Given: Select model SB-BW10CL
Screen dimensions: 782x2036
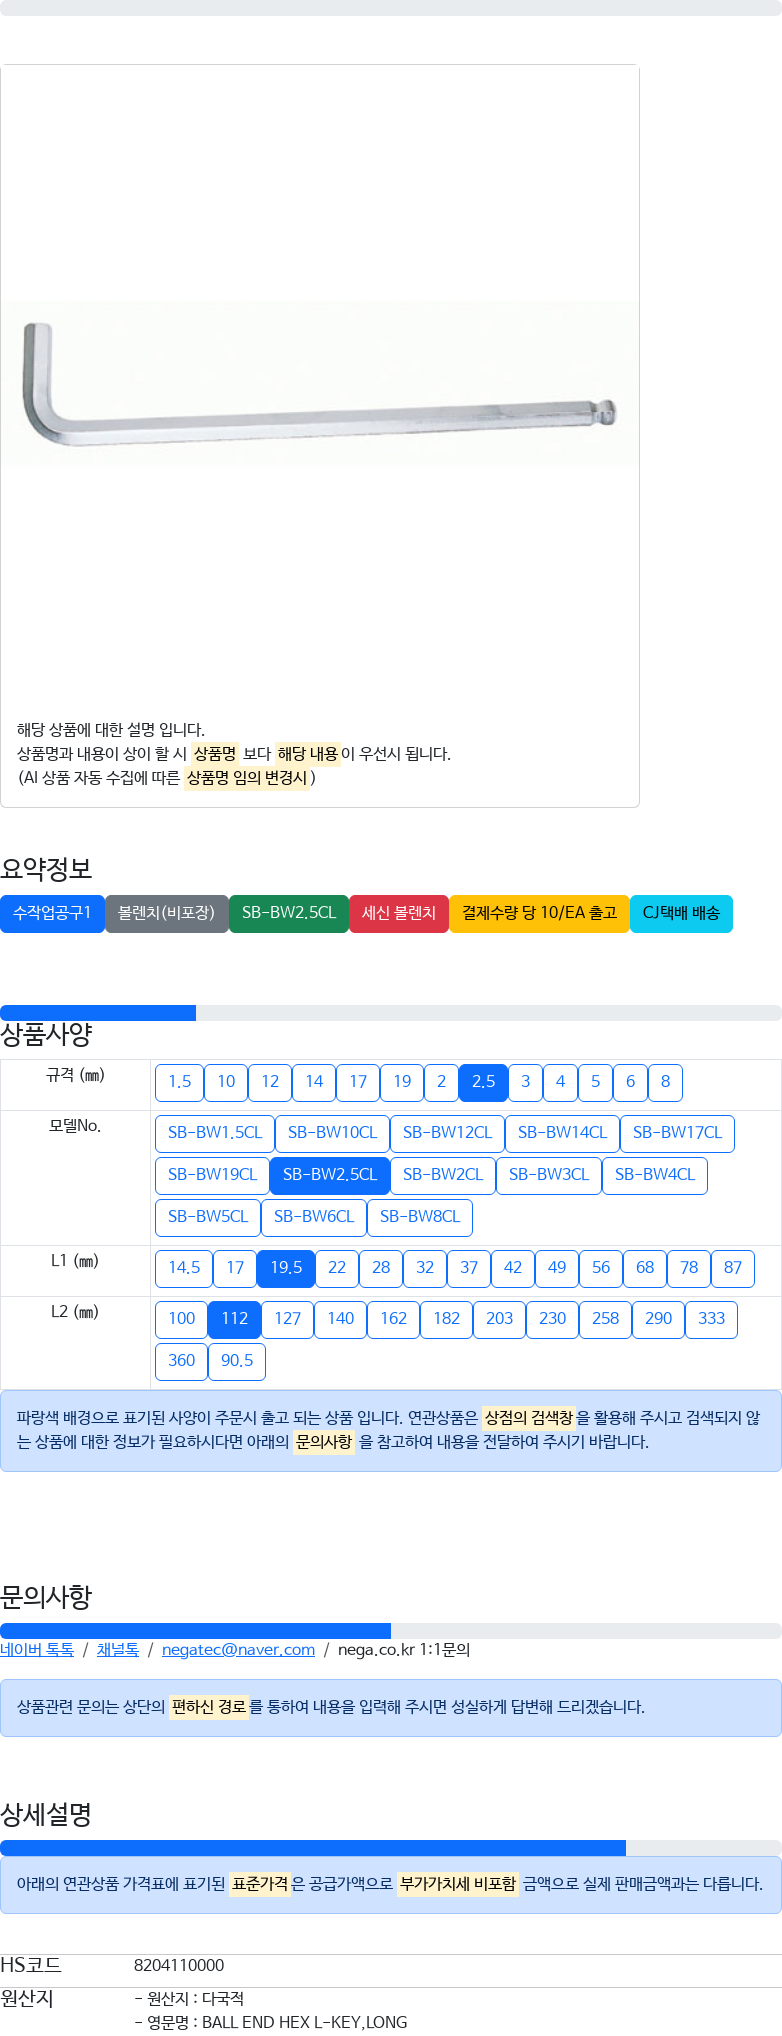Looking at the screenshot, I should [x=332, y=1133].
